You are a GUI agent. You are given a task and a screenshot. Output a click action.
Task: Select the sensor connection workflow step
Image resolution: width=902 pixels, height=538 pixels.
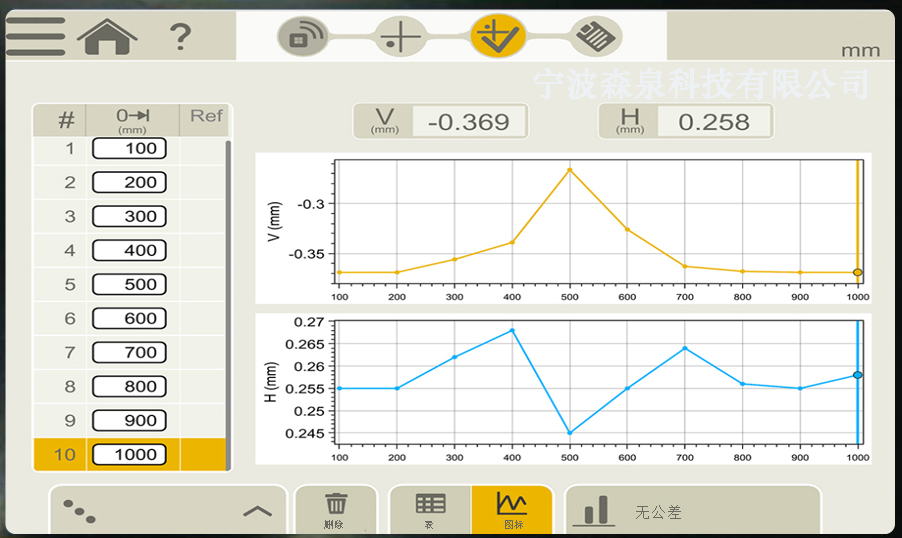point(302,38)
